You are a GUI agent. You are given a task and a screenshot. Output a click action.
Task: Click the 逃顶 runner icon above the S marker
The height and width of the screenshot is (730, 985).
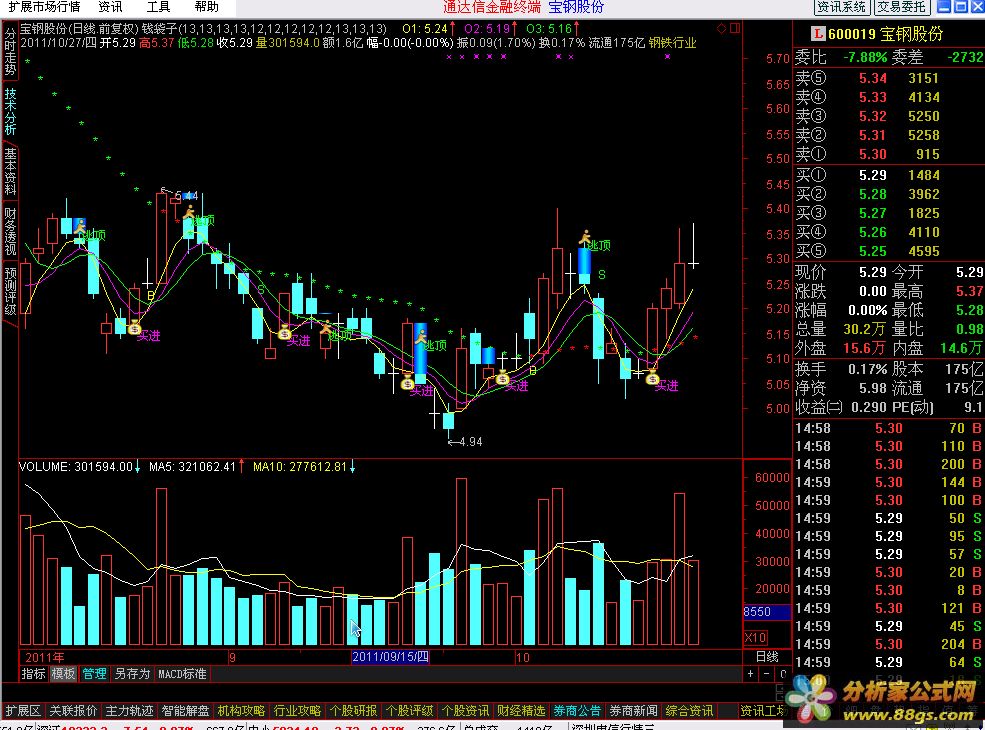click(x=585, y=237)
